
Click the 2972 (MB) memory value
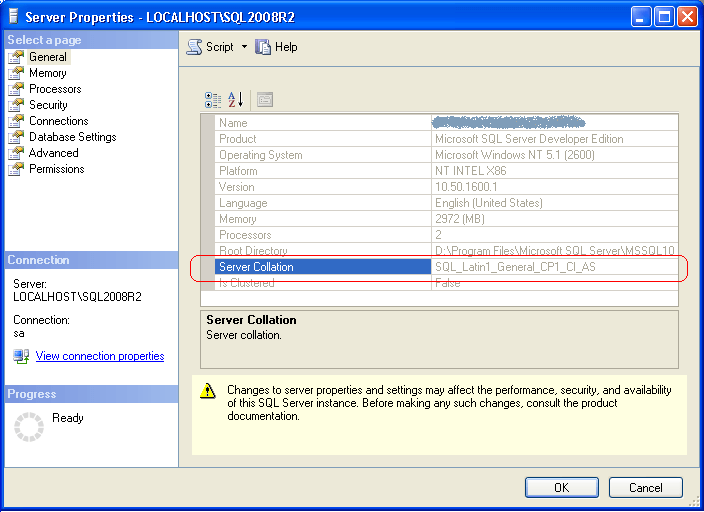click(x=460, y=219)
